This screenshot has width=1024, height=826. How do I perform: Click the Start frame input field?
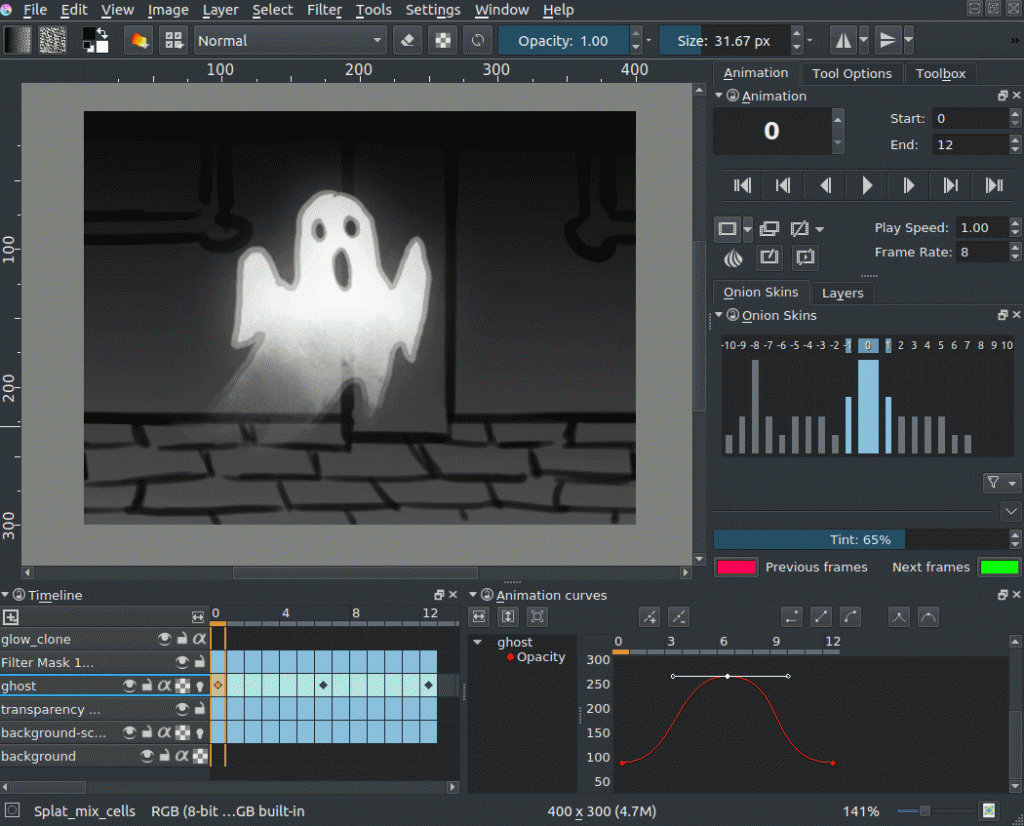coord(970,119)
